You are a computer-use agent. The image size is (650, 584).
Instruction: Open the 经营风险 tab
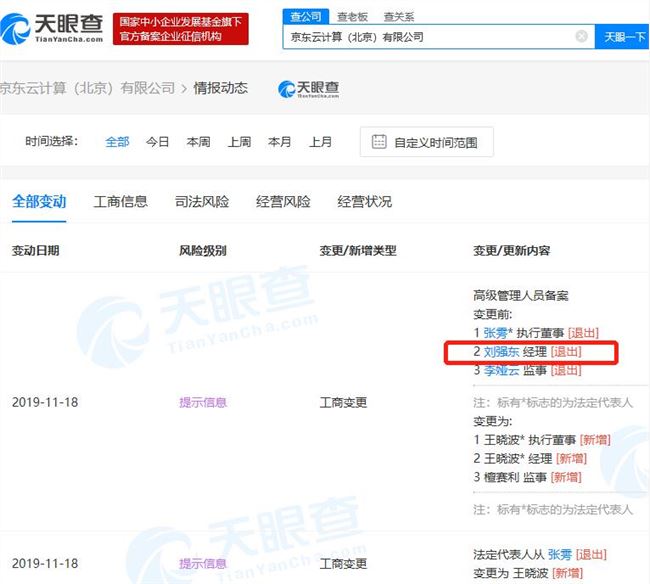pos(283,201)
